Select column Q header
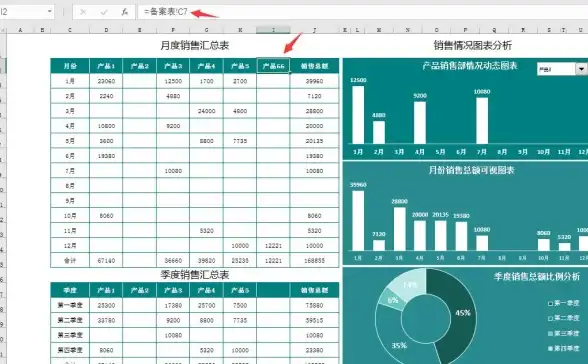588x364 pixels. (x=494, y=30)
